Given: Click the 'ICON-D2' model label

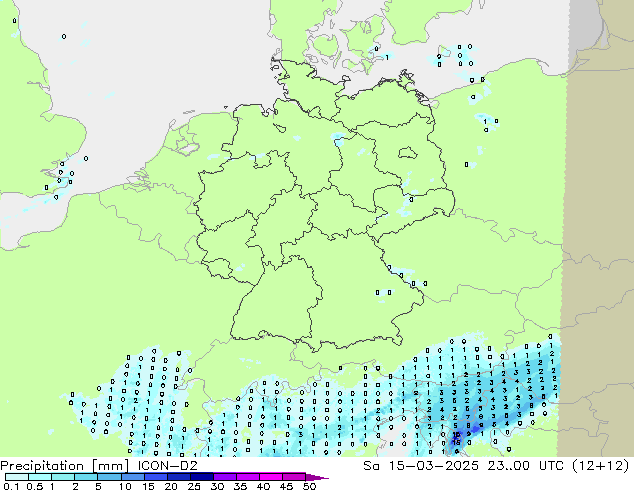Looking at the screenshot, I should tap(167, 466).
